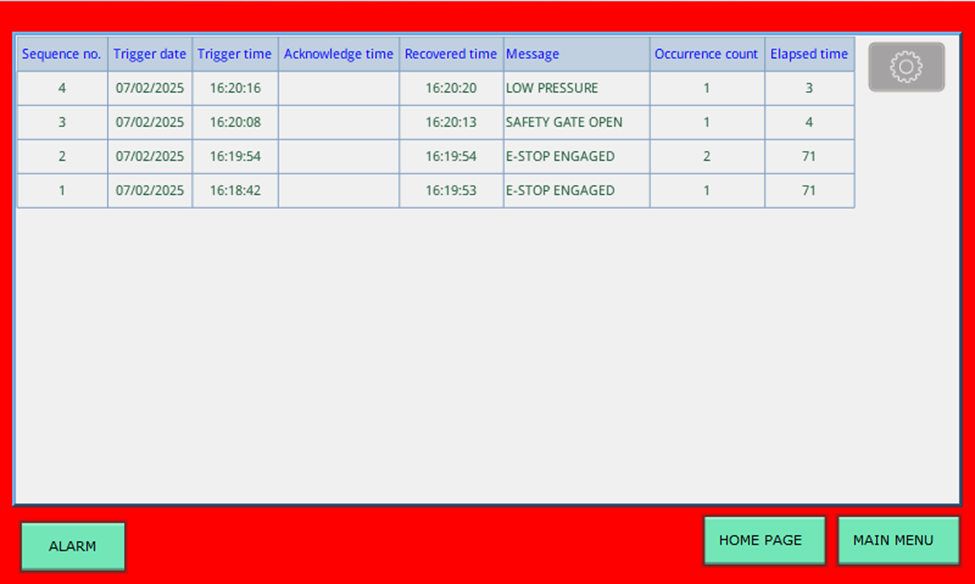Screen dimensions: 975x584
Task: Select the LOW PRESSURE alarm message
Action: coord(575,88)
